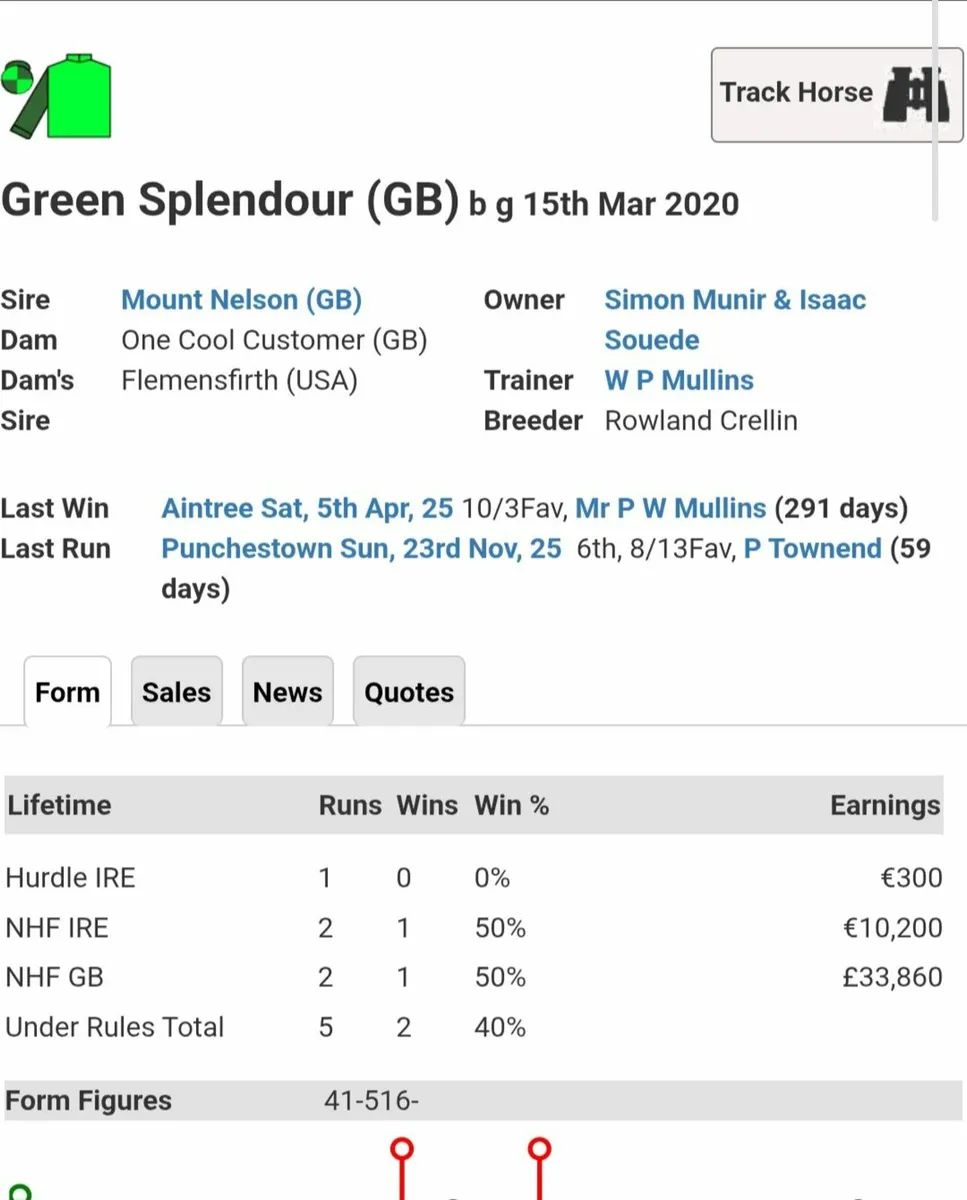967x1200 pixels.
Task: Click the binoculars icon
Action: [915, 95]
